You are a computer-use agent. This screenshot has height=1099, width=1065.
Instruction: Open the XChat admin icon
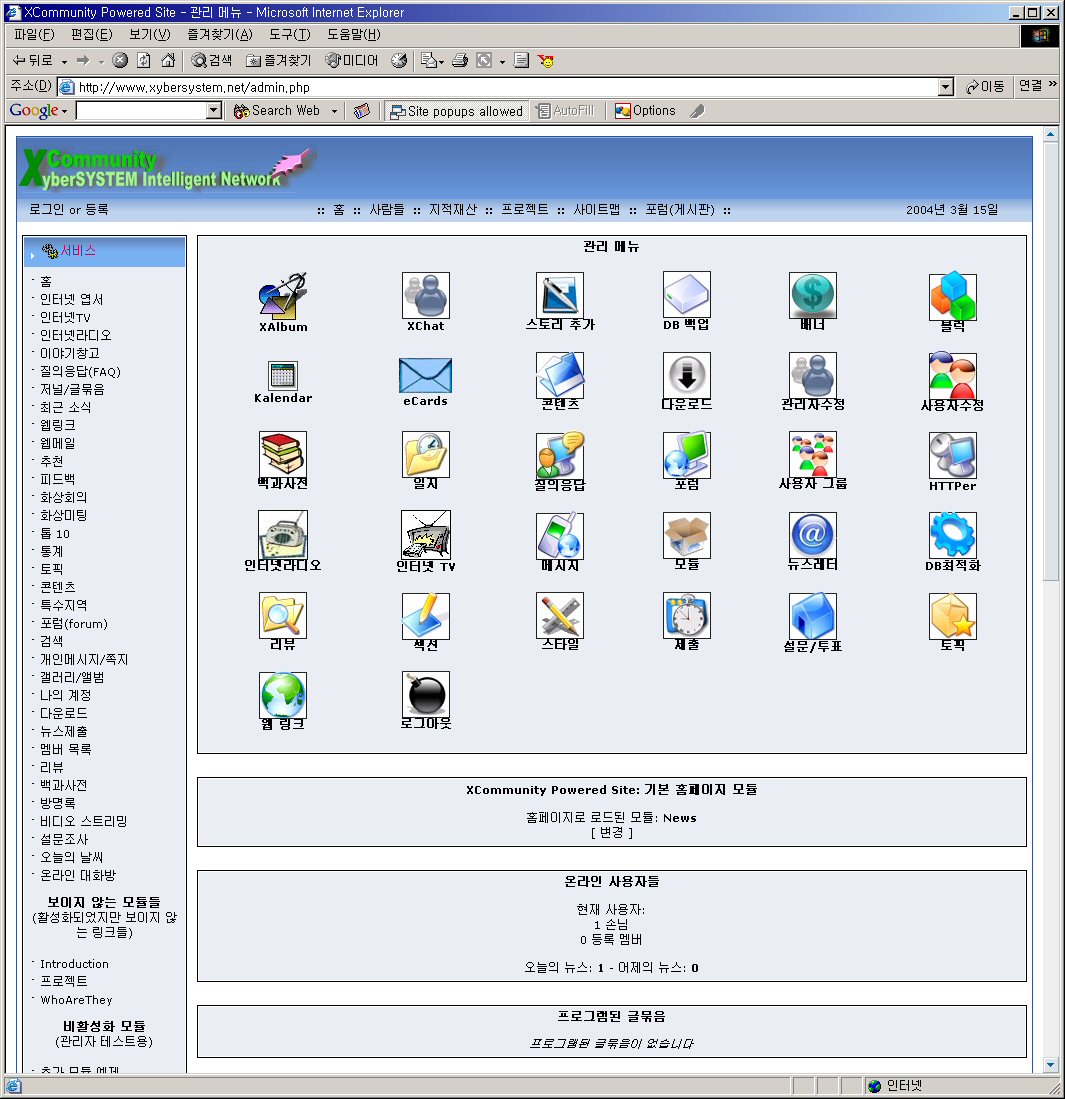click(425, 296)
